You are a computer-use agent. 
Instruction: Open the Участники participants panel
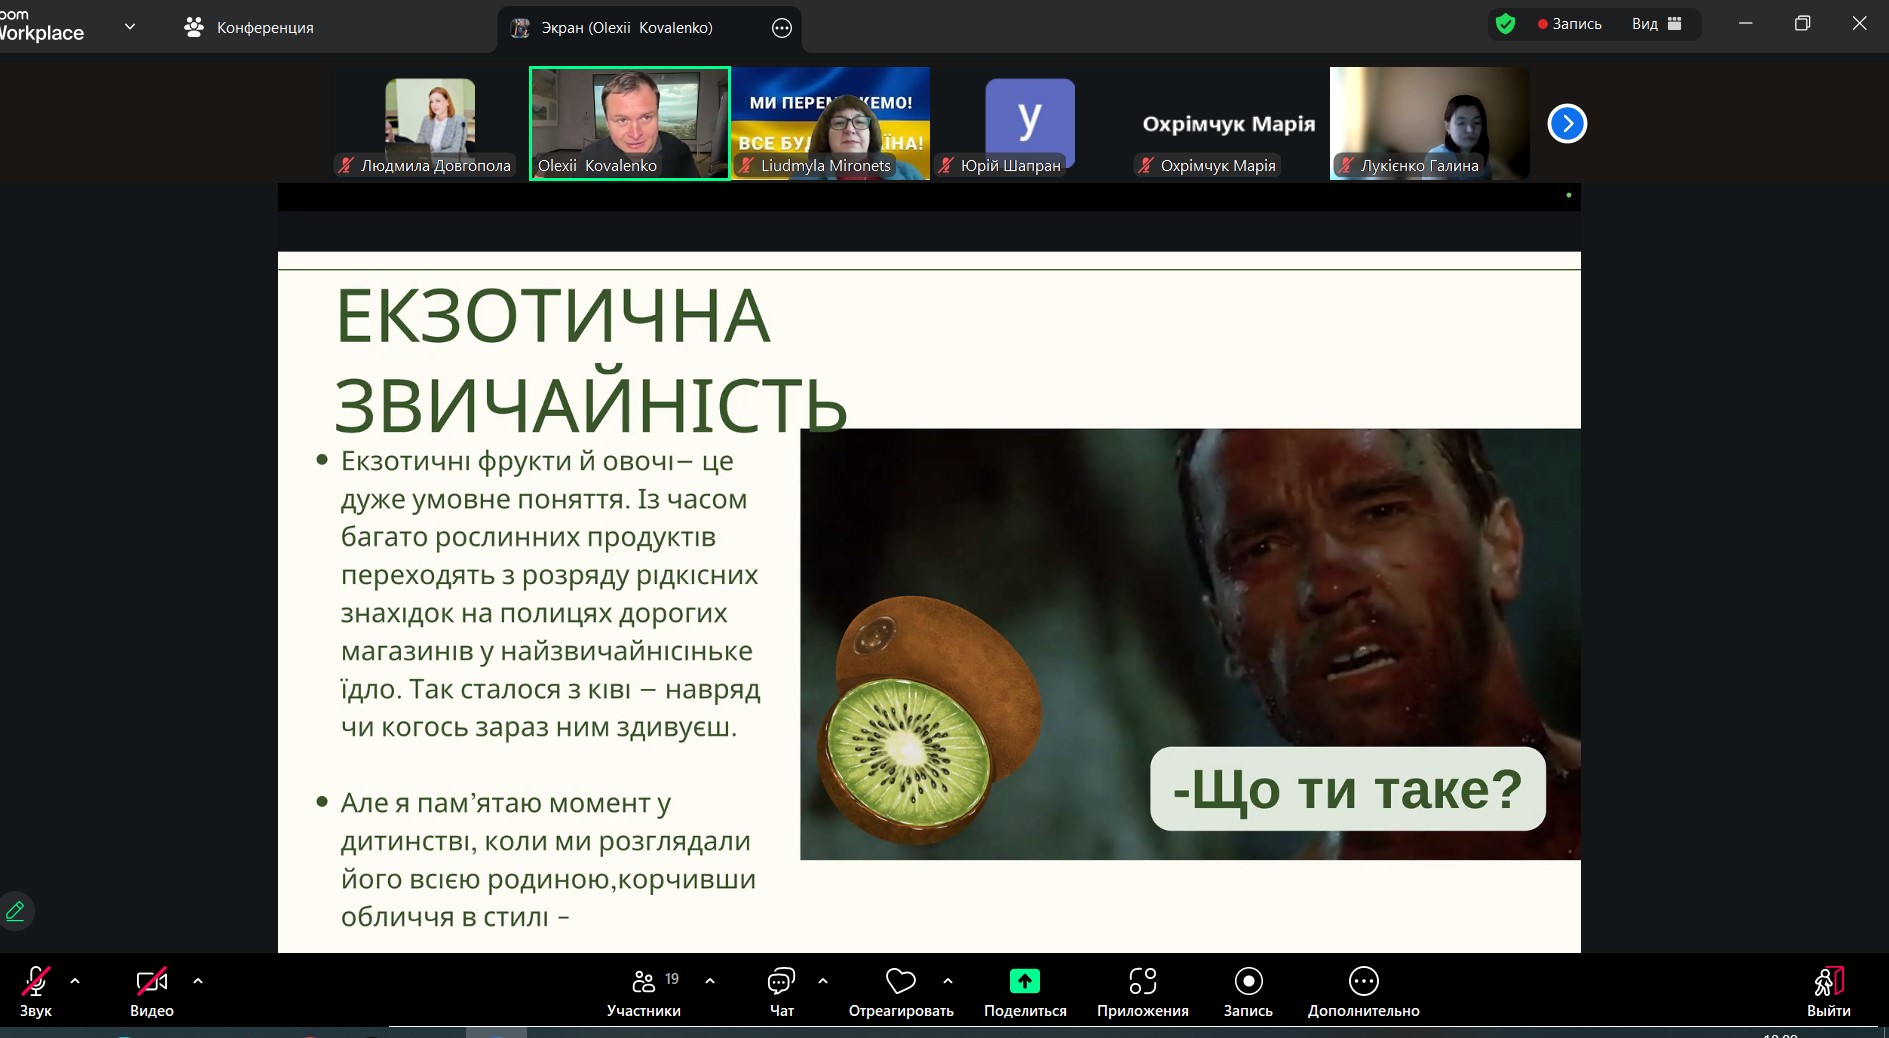[644, 982]
